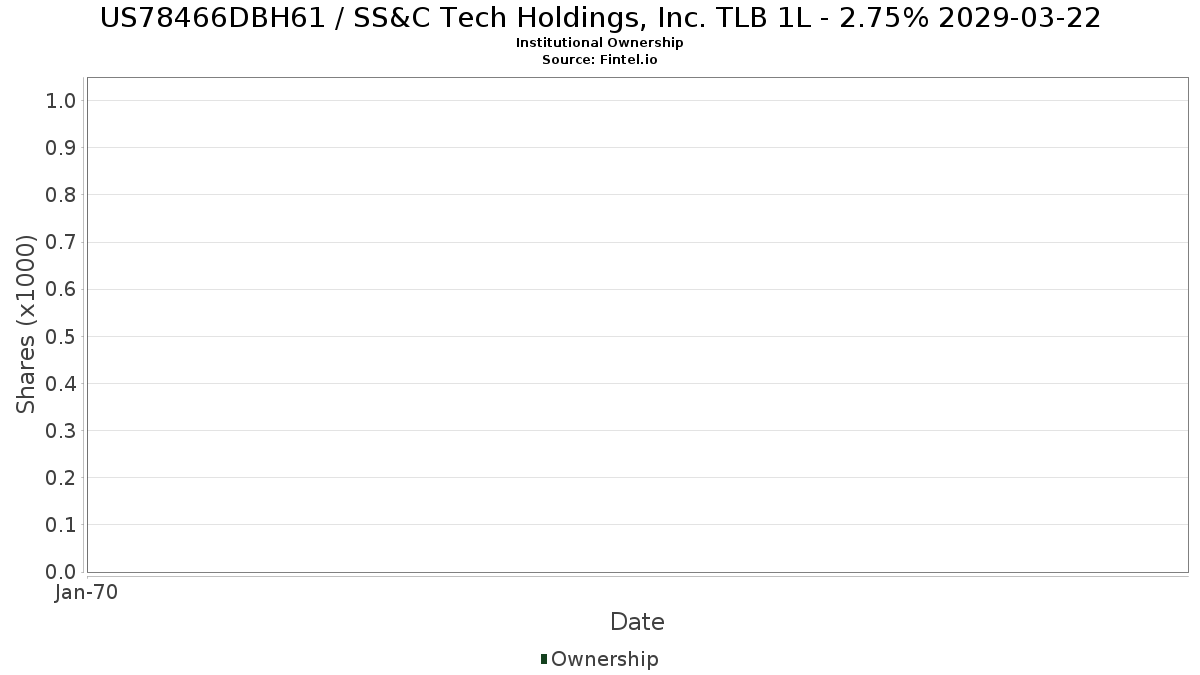Click the chart title mentioning SS&C Tech Holdings
The image size is (1200, 675).
coord(600,18)
